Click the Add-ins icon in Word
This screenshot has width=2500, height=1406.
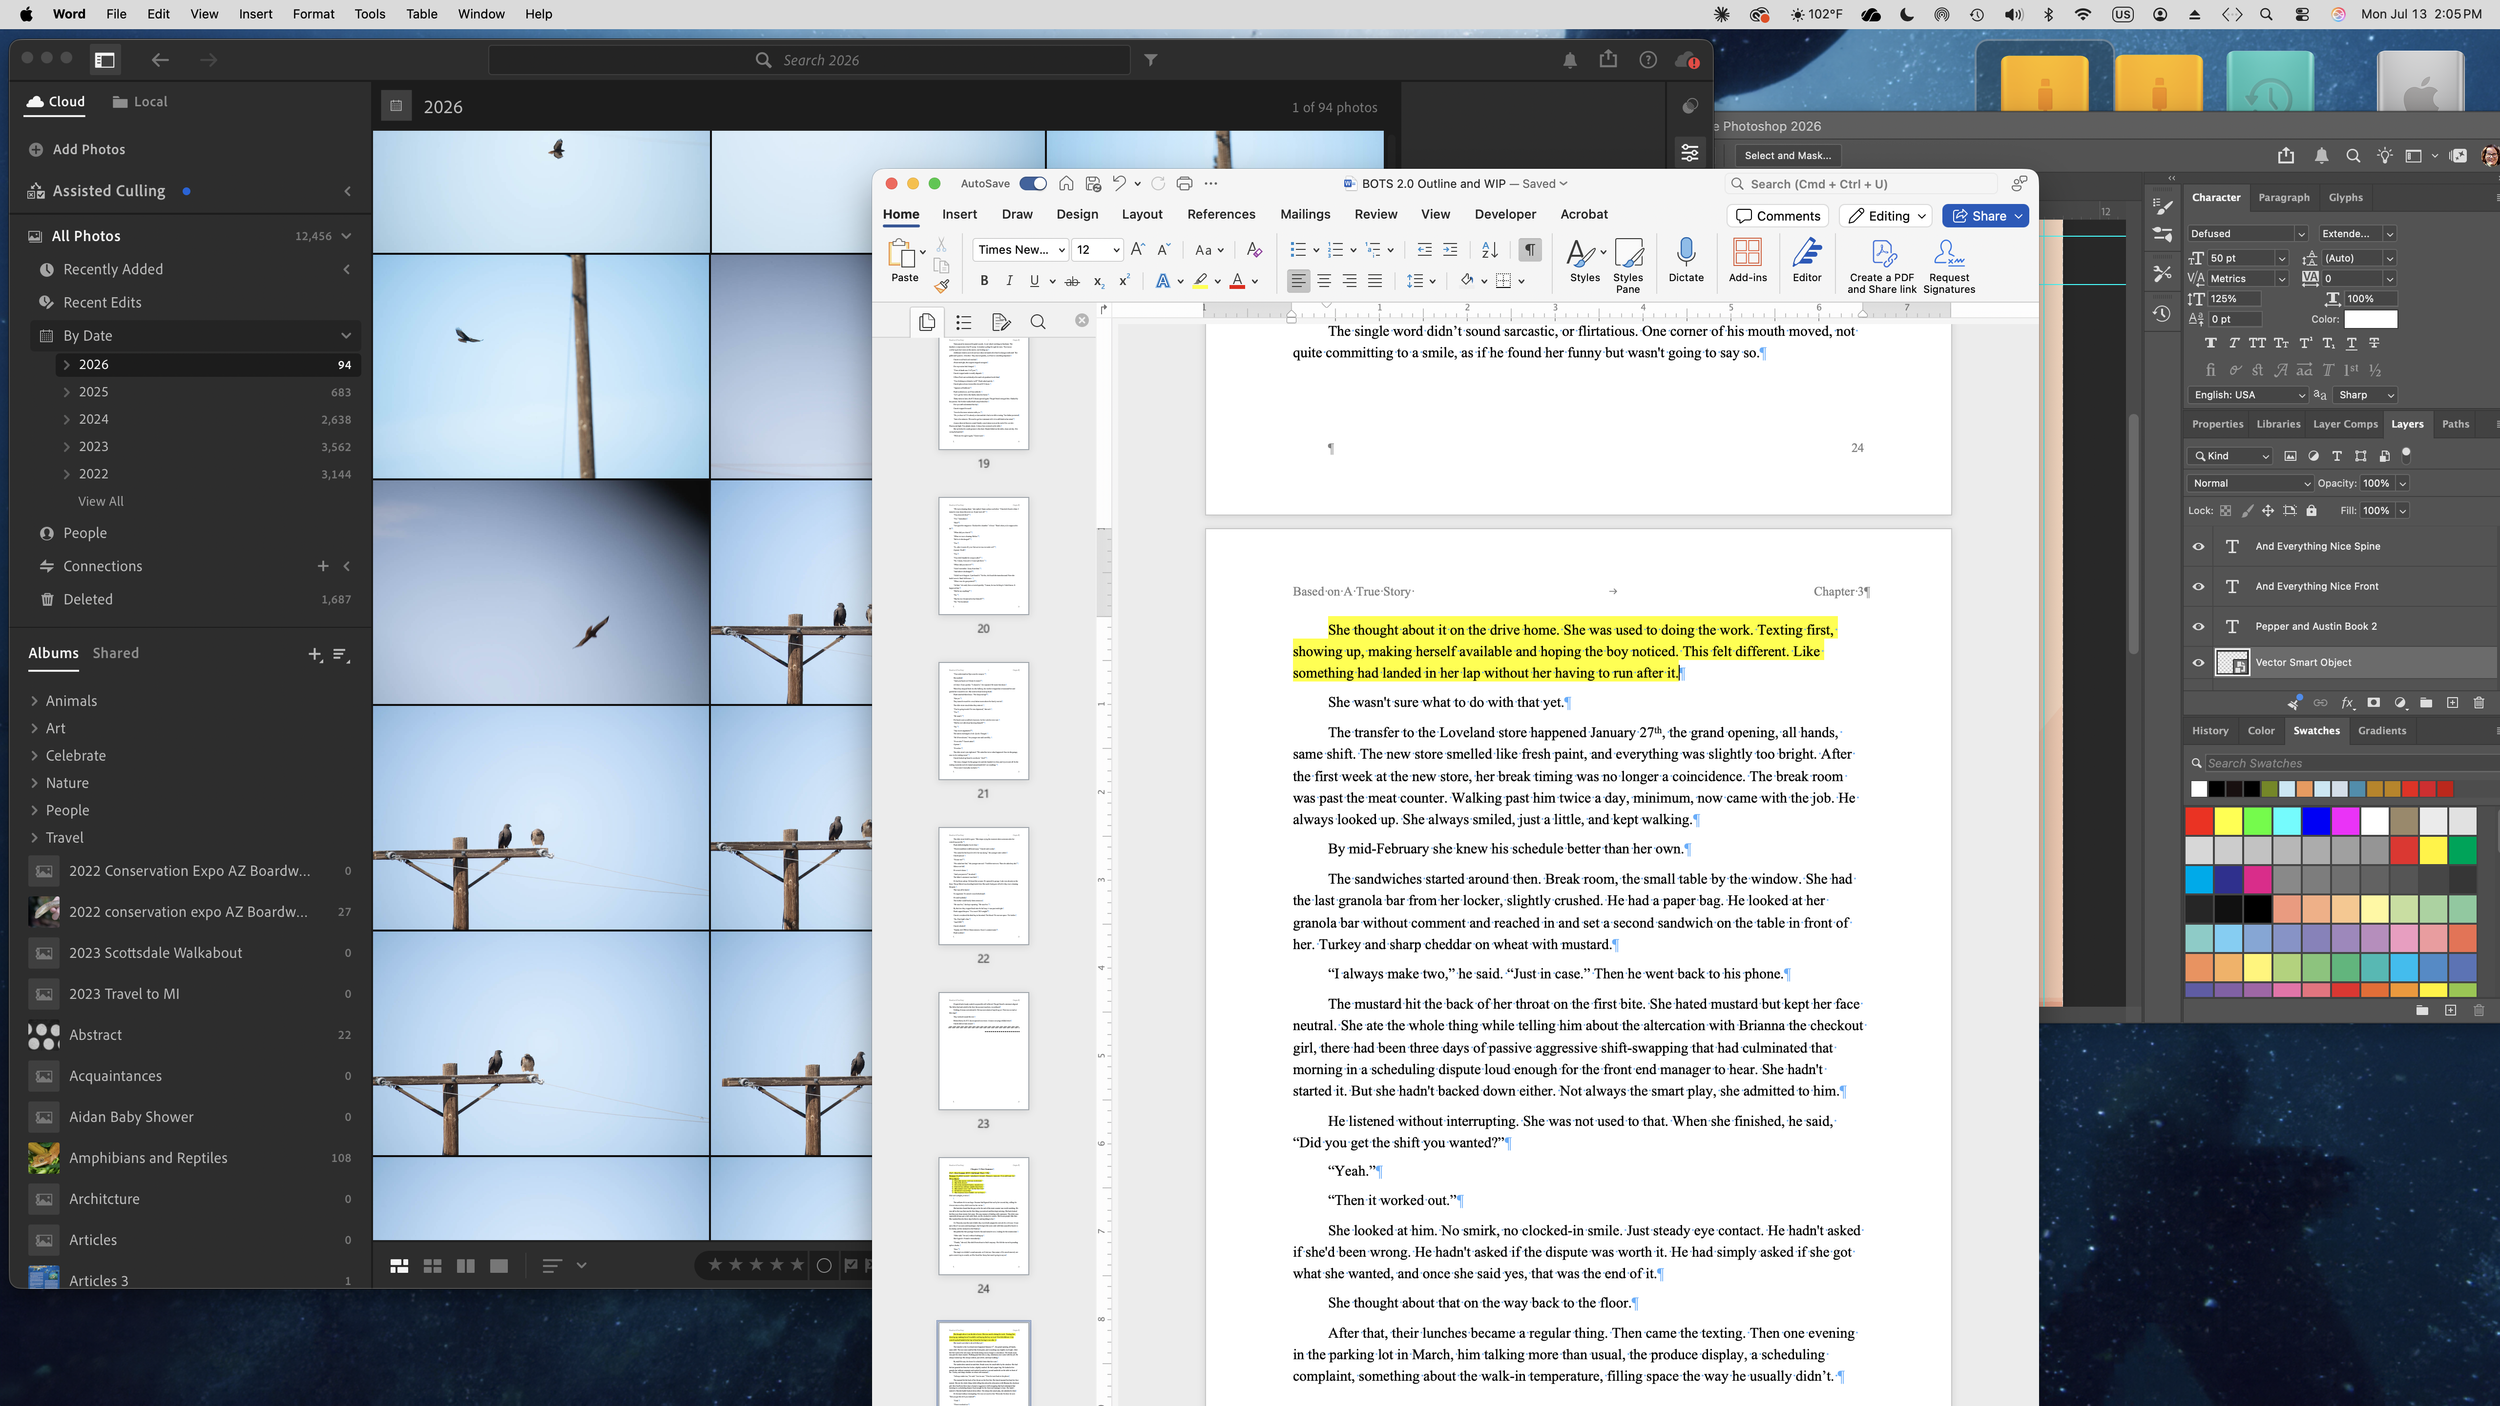coord(1747,261)
